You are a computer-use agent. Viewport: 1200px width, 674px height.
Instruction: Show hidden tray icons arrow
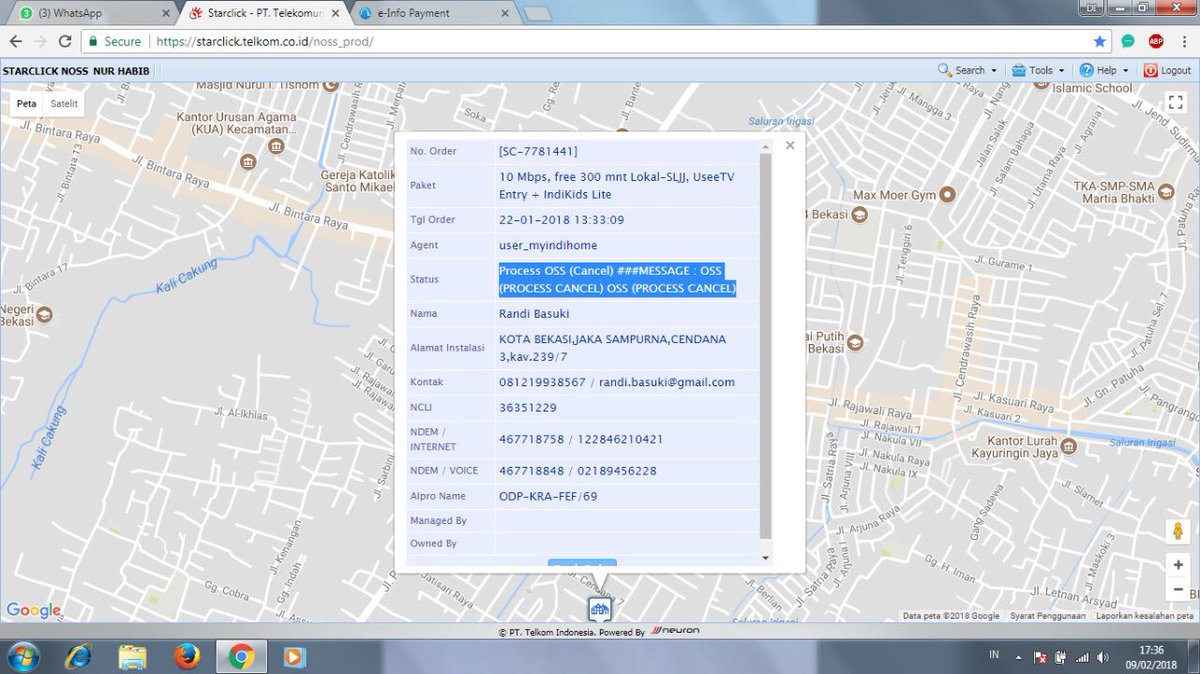[1019, 657]
